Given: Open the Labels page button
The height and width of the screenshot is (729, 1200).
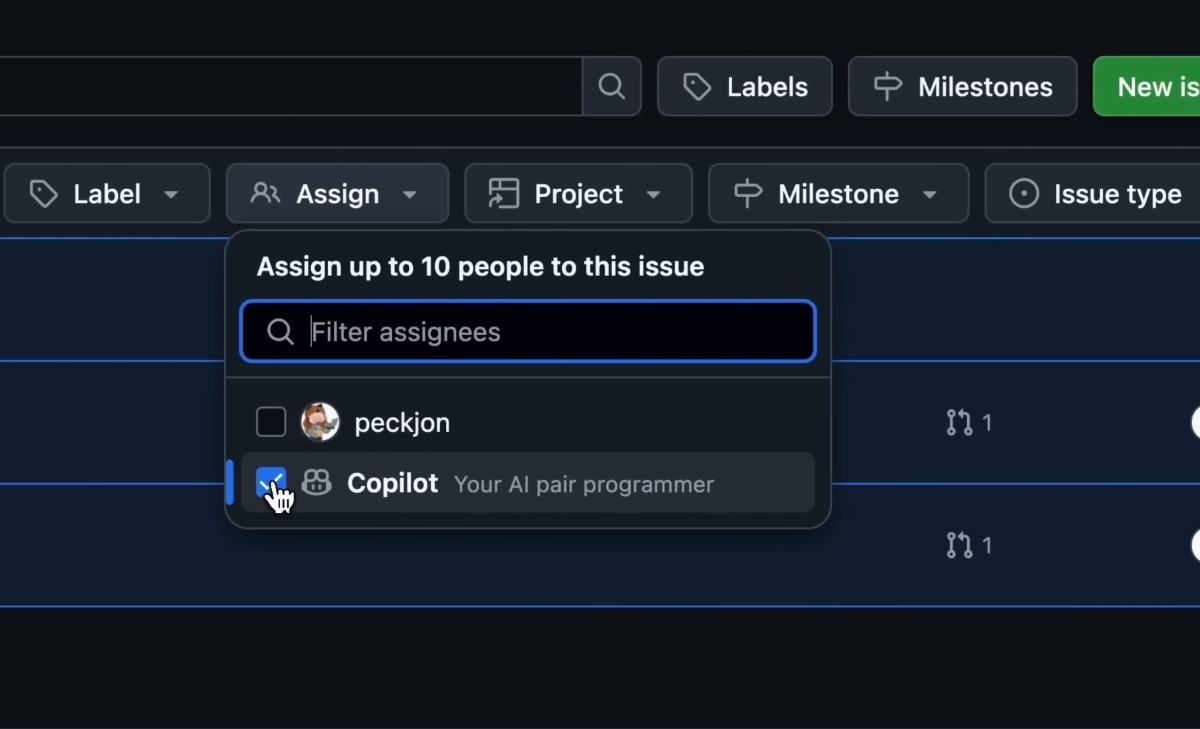Looking at the screenshot, I should point(745,87).
